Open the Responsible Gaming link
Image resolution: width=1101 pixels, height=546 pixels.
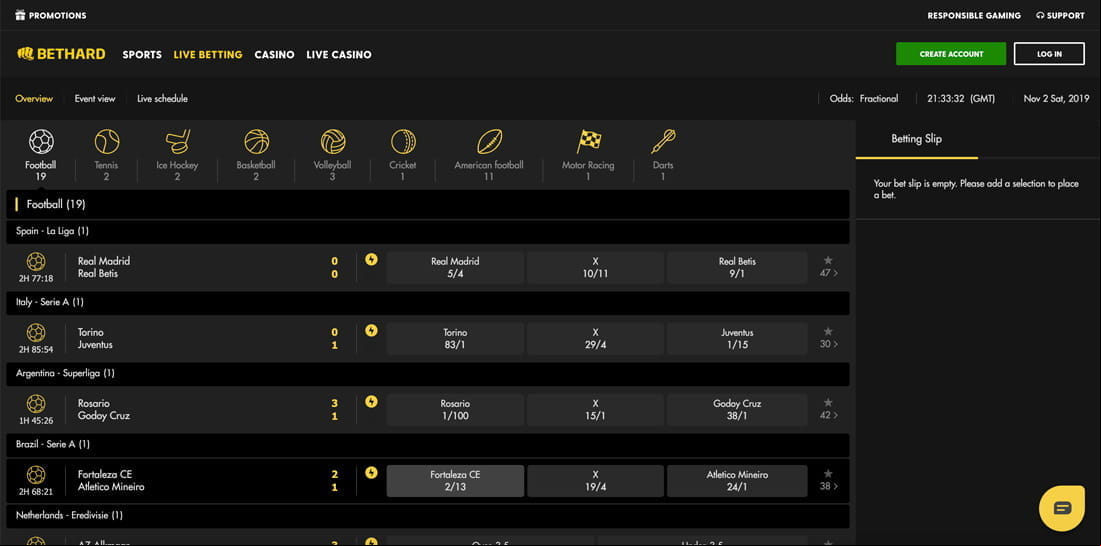coord(974,15)
